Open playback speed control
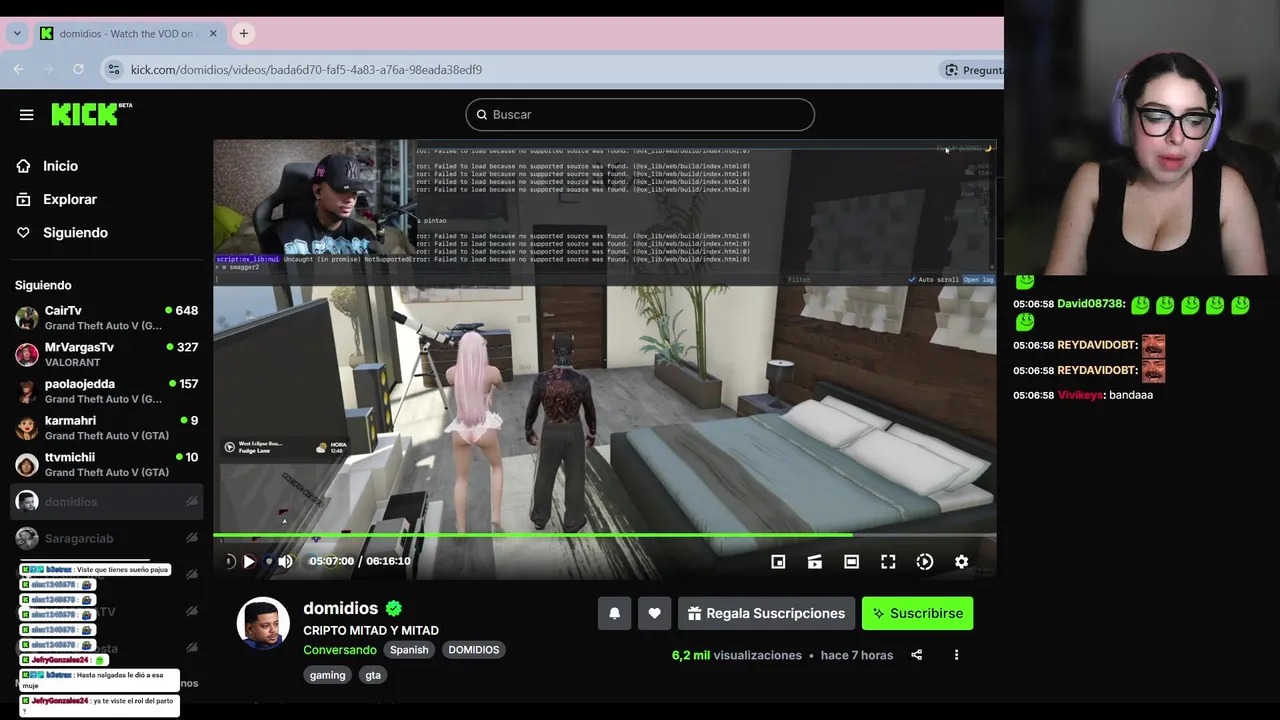Image resolution: width=1280 pixels, height=720 pixels. (x=925, y=562)
